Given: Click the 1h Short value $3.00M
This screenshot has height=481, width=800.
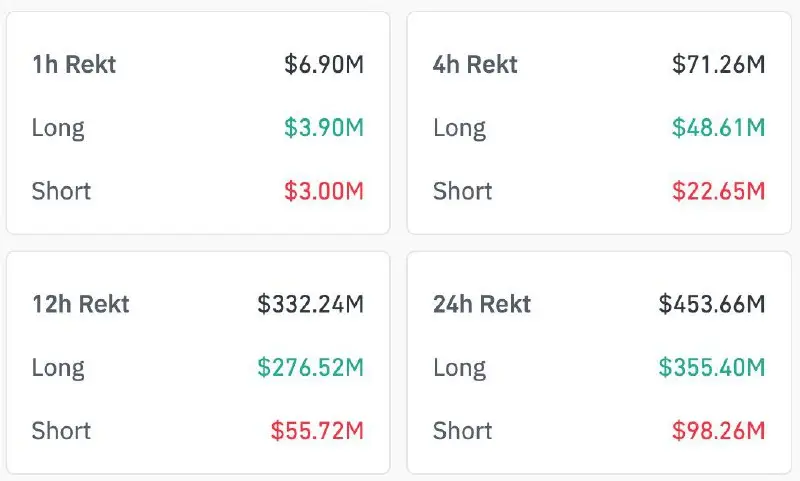Looking at the screenshot, I should click(324, 191).
